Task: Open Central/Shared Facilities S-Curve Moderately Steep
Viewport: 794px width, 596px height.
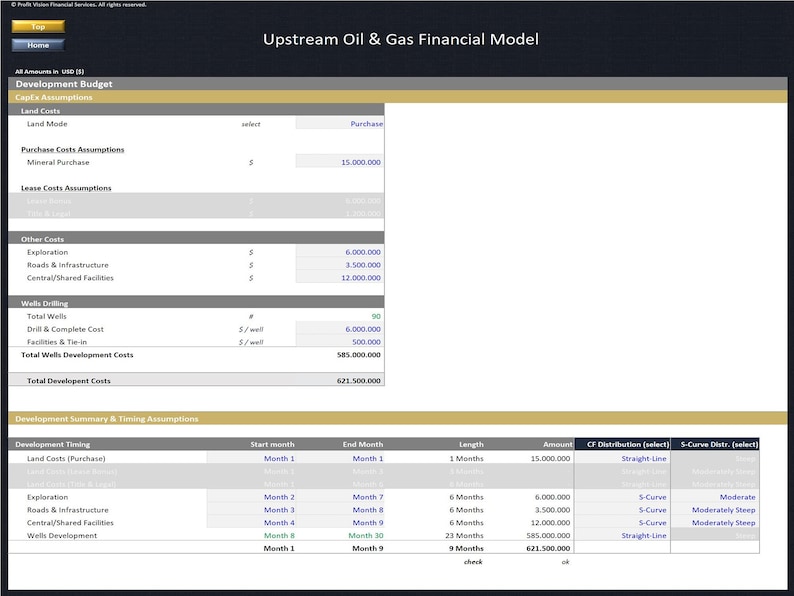Action: click(x=715, y=523)
